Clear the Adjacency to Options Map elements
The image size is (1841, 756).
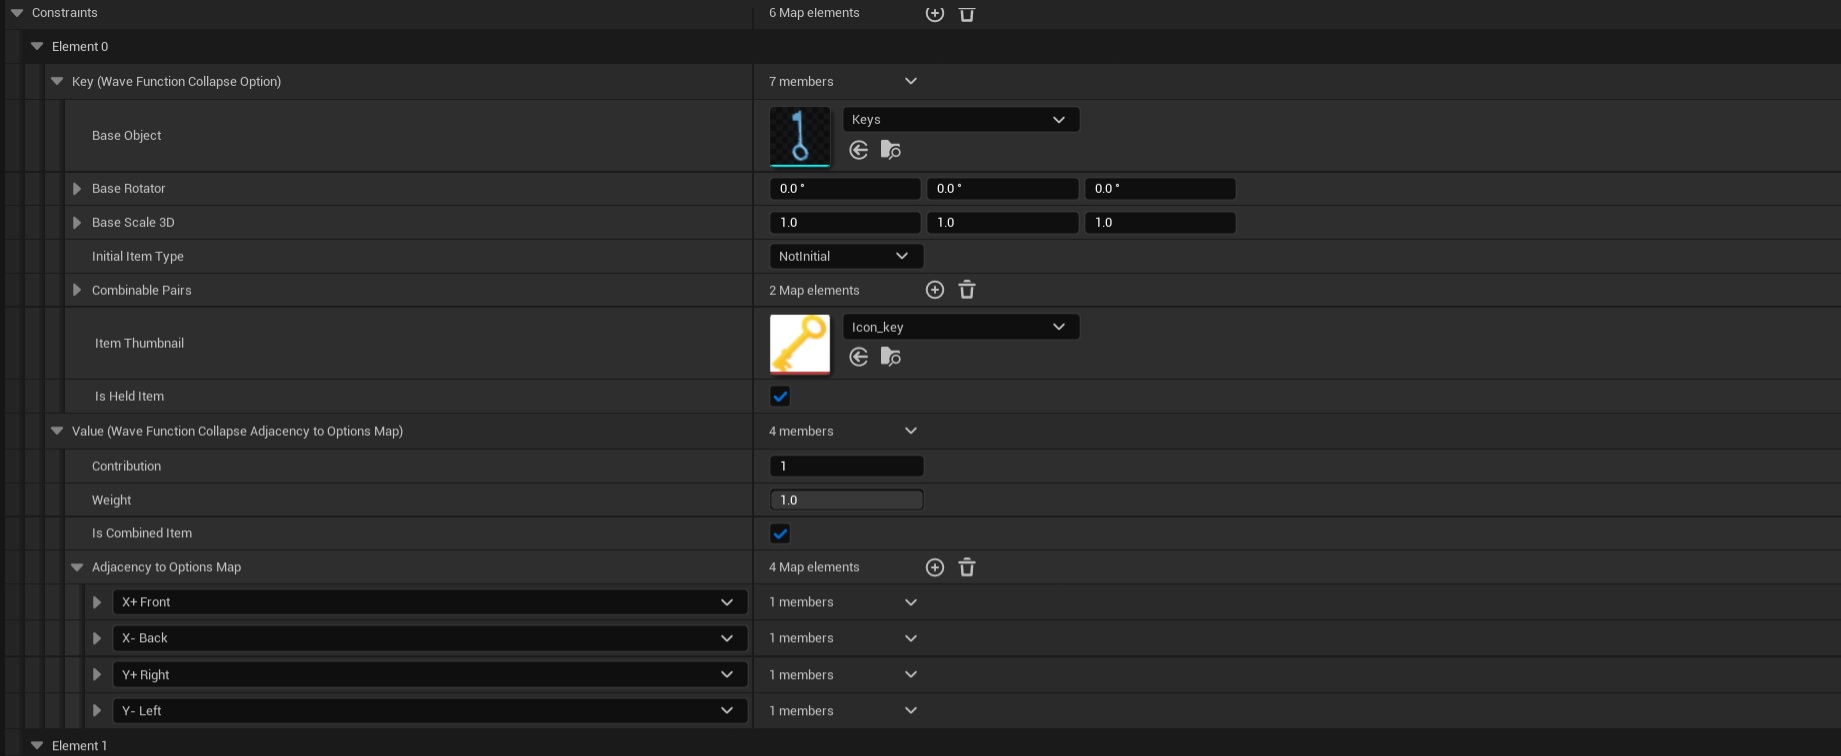pyautogui.click(x=966, y=567)
